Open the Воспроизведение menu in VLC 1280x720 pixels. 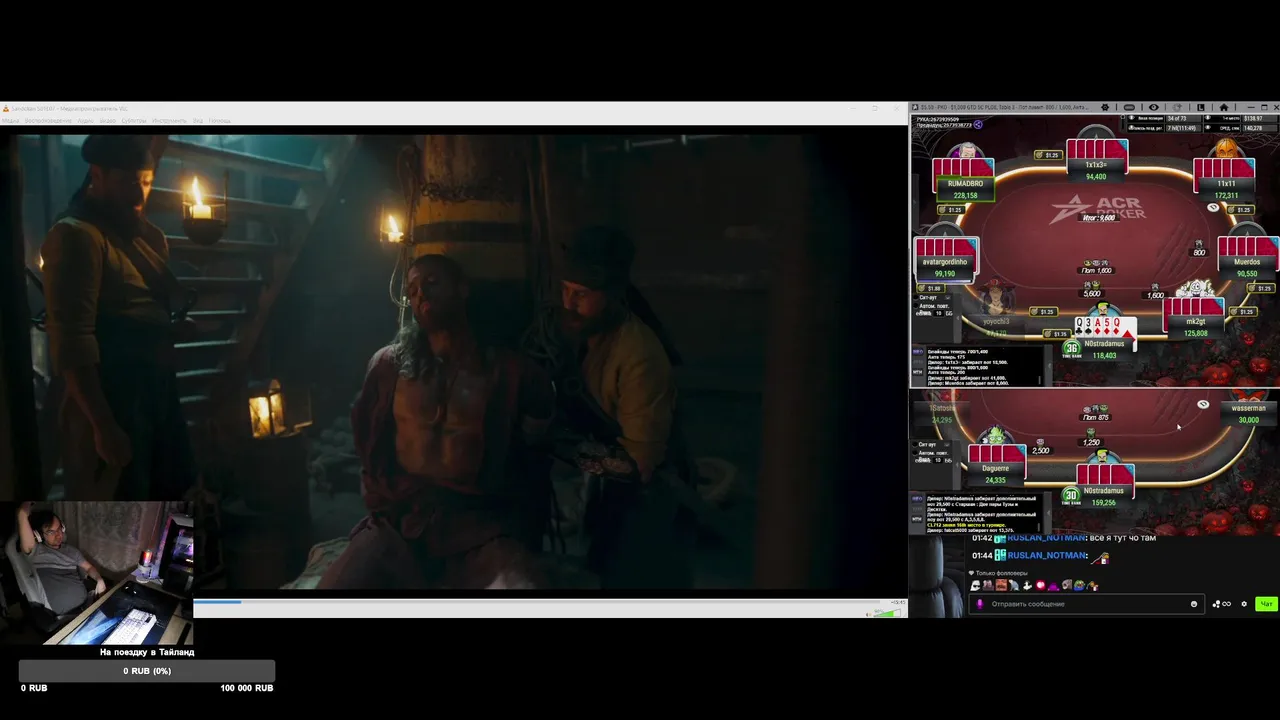(x=48, y=120)
